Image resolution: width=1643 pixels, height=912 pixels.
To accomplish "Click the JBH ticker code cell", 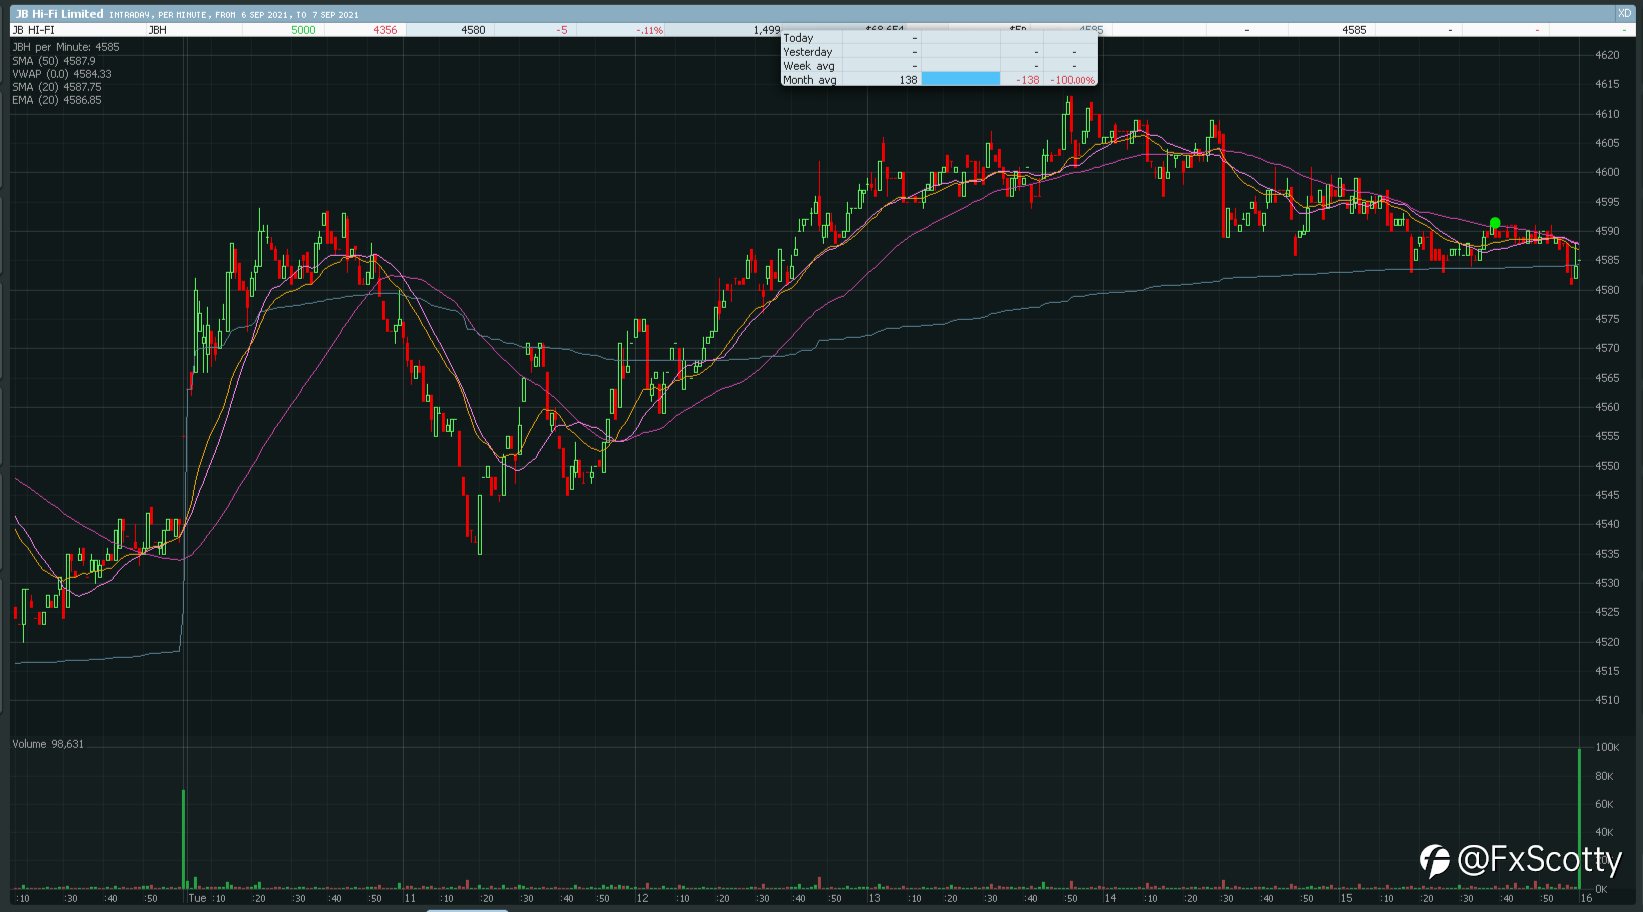I will tap(157, 30).
